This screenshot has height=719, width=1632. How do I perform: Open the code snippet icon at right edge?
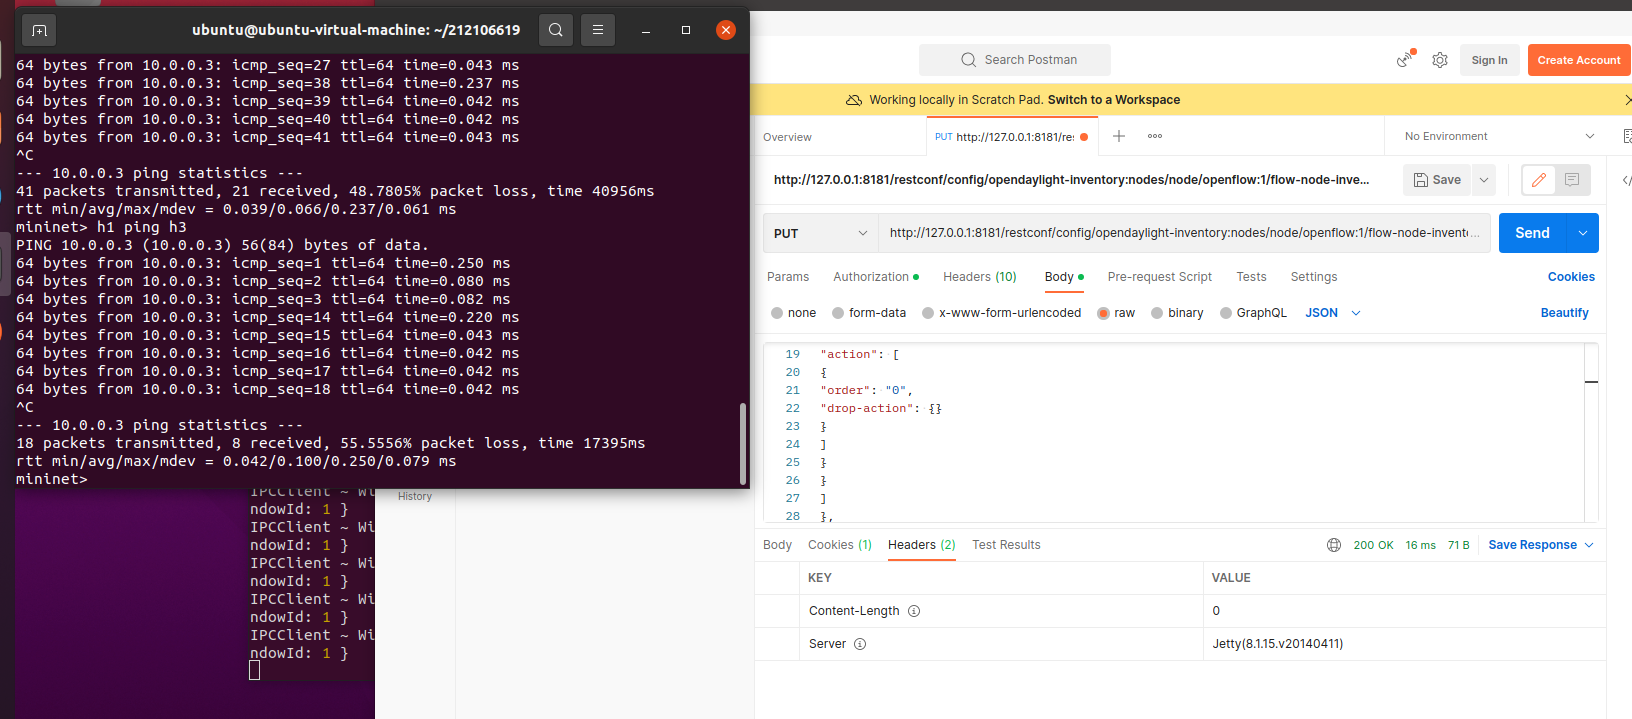pos(1626,180)
